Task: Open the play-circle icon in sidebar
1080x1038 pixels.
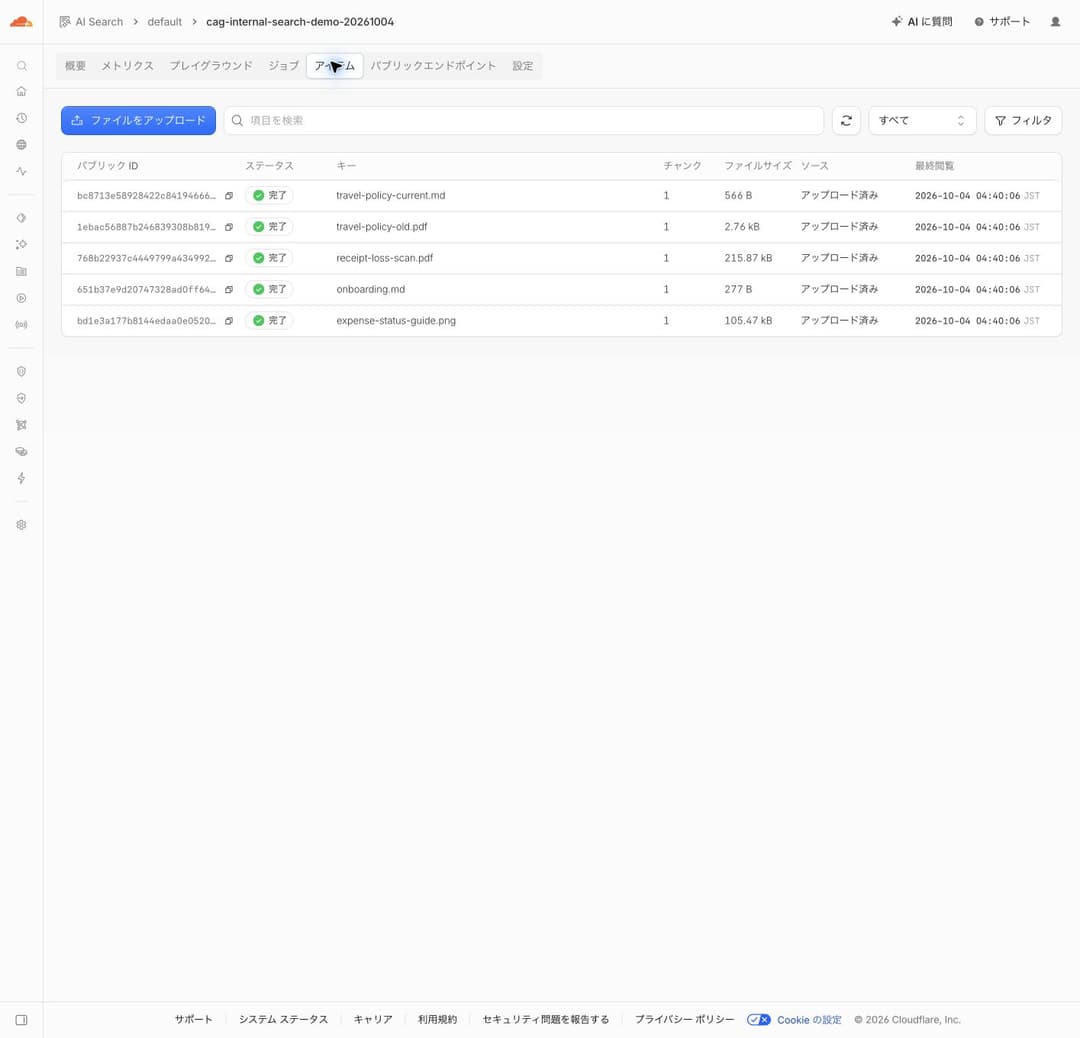Action: 21,298
